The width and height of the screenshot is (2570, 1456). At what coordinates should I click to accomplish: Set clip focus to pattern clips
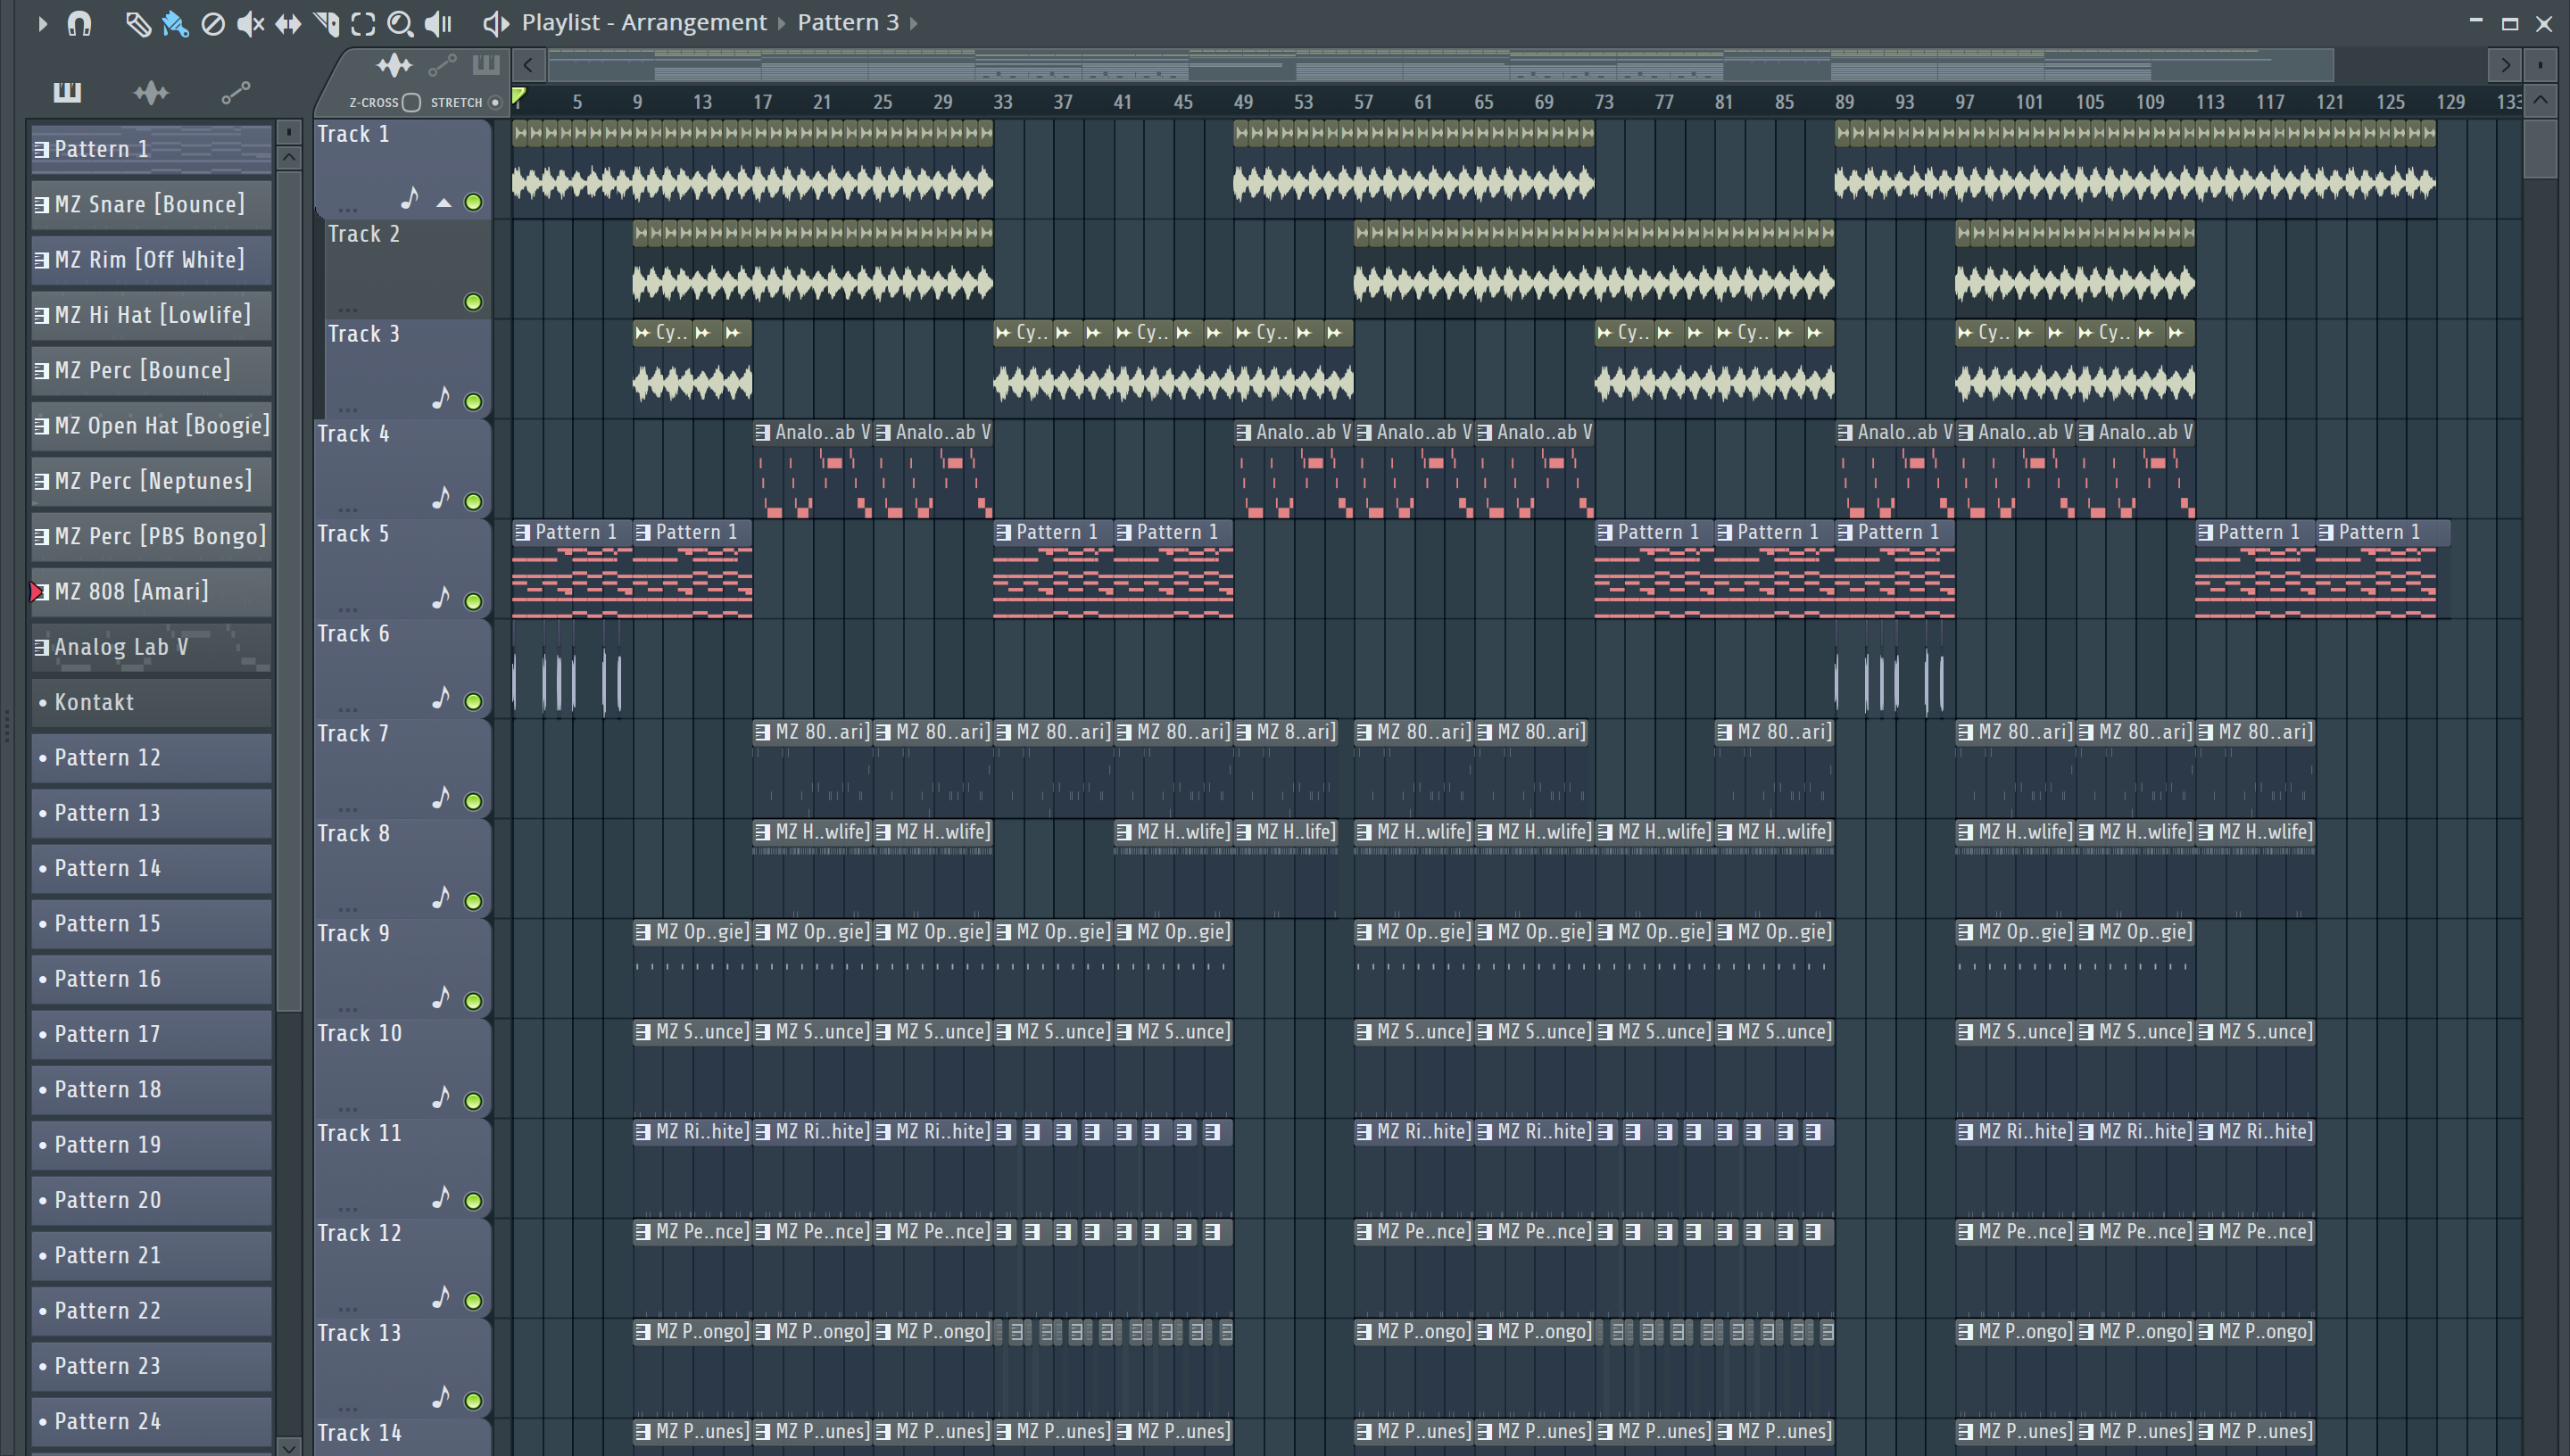[486, 66]
